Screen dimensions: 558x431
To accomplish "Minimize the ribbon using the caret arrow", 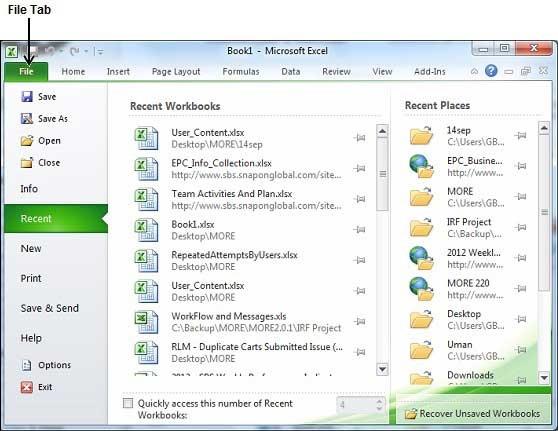I will [x=474, y=71].
